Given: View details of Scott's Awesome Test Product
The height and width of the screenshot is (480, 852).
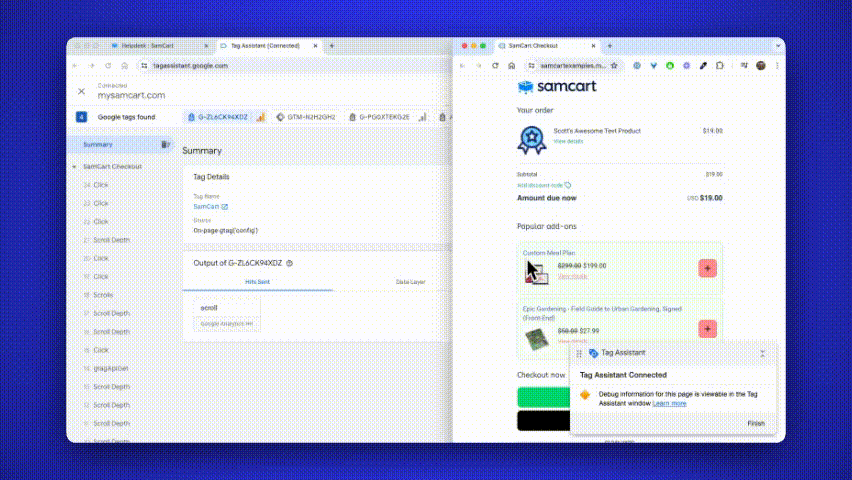Looking at the screenshot, I should pos(568,141).
